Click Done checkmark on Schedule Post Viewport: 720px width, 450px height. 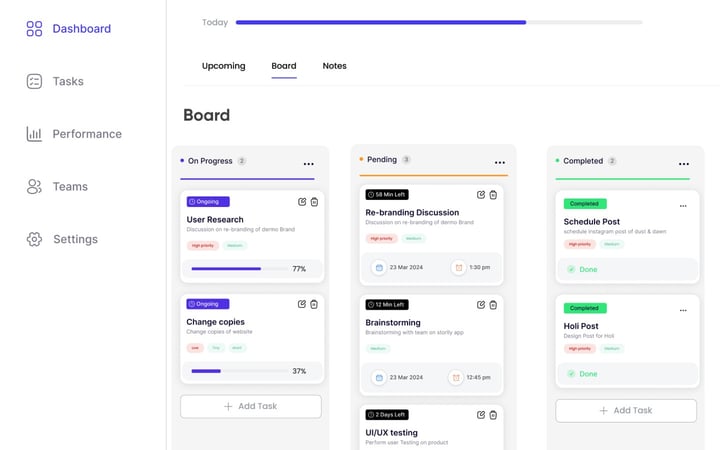pyautogui.click(x=571, y=269)
